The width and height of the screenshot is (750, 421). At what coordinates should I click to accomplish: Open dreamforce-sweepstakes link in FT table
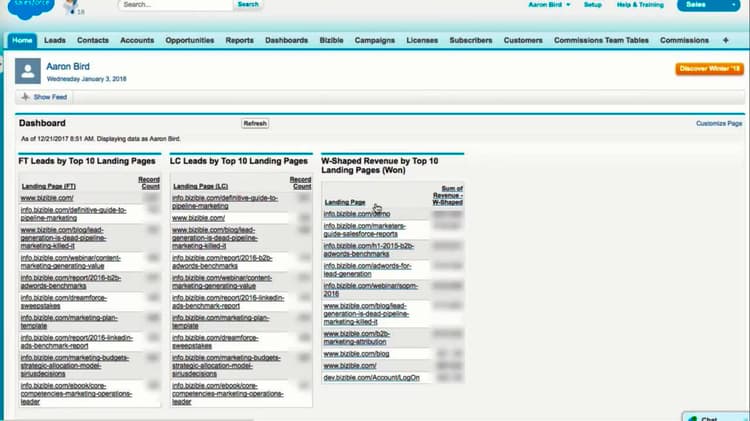tap(64, 302)
